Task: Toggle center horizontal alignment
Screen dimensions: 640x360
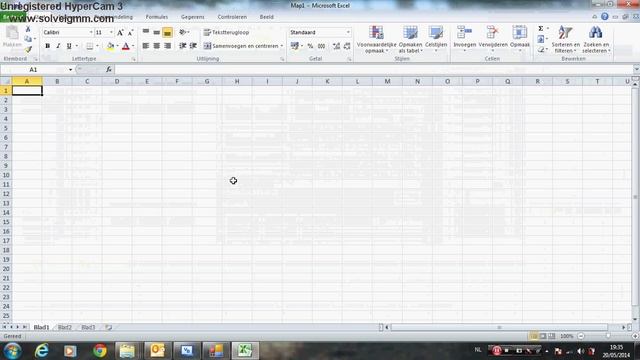Action: pos(156,46)
